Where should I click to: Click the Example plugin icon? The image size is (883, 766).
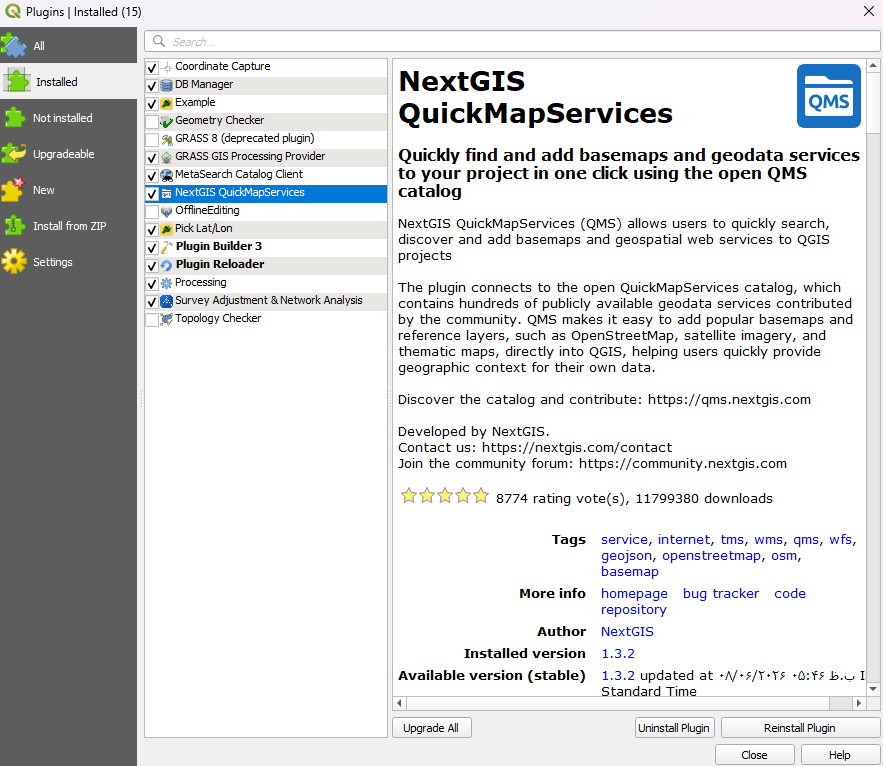[167, 104]
